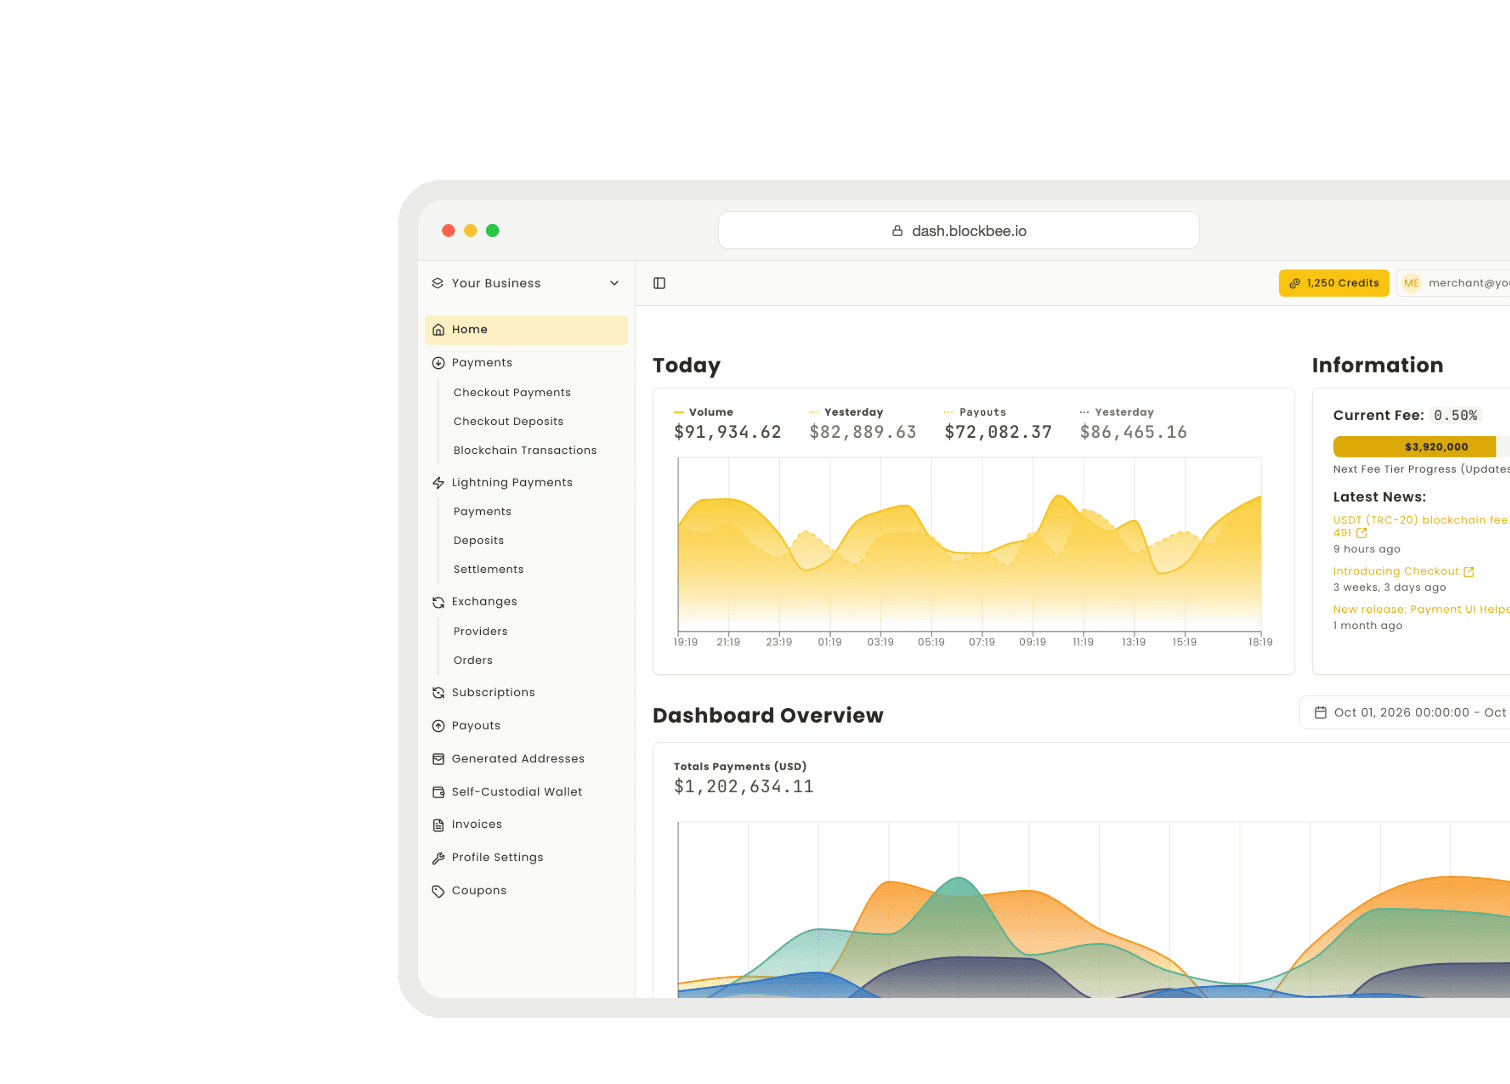This screenshot has width=1510, height=1084.
Task: Go to Exchange Providers
Action: click(x=480, y=632)
